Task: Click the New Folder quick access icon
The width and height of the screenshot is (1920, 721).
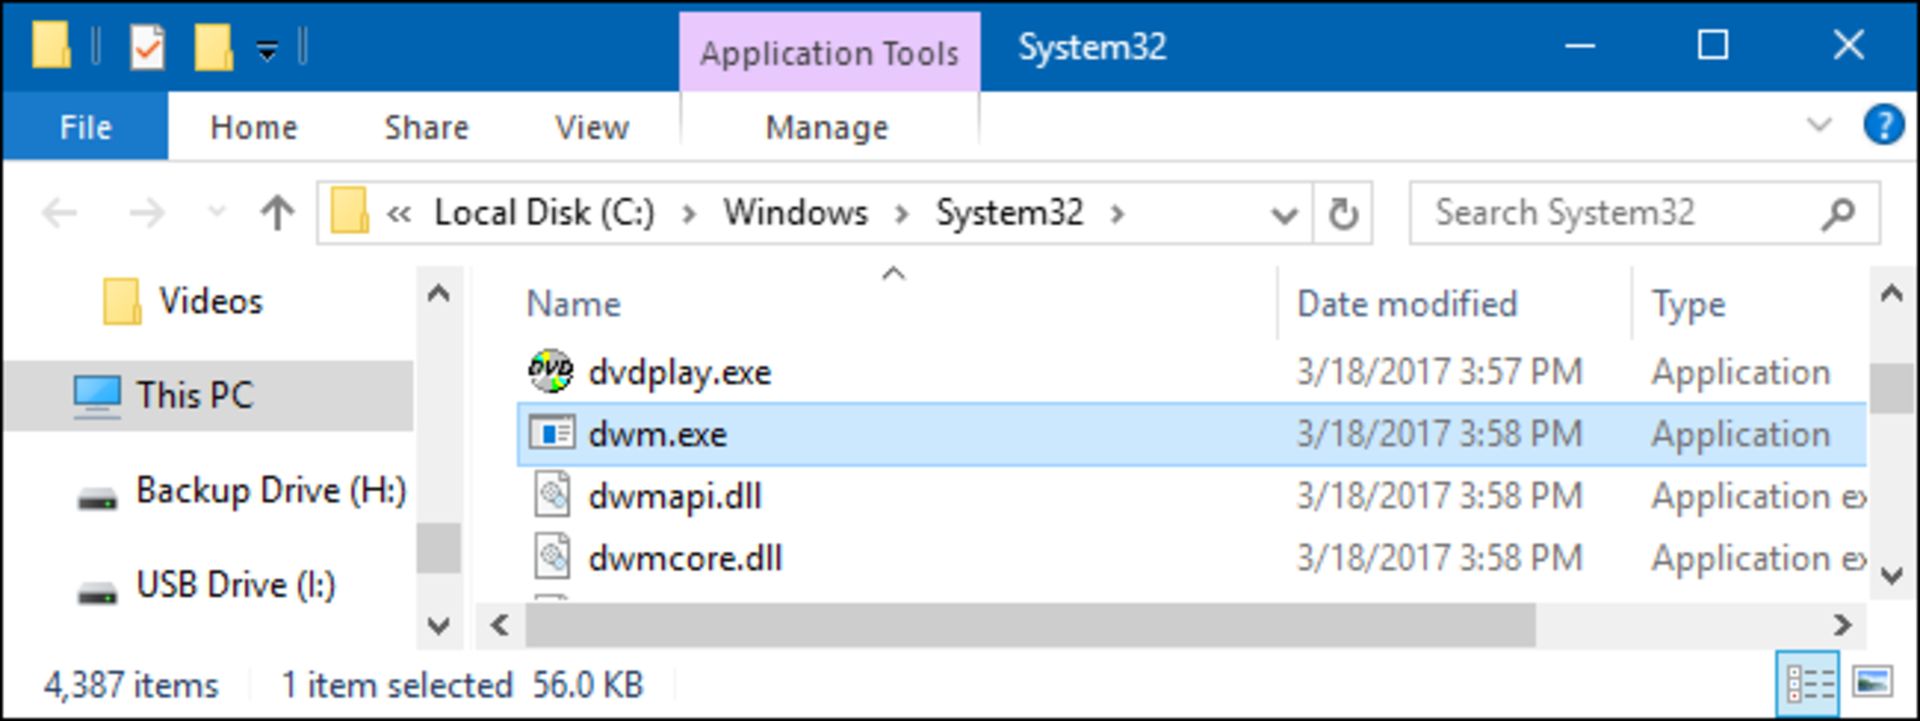Action: (x=213, y=46)
